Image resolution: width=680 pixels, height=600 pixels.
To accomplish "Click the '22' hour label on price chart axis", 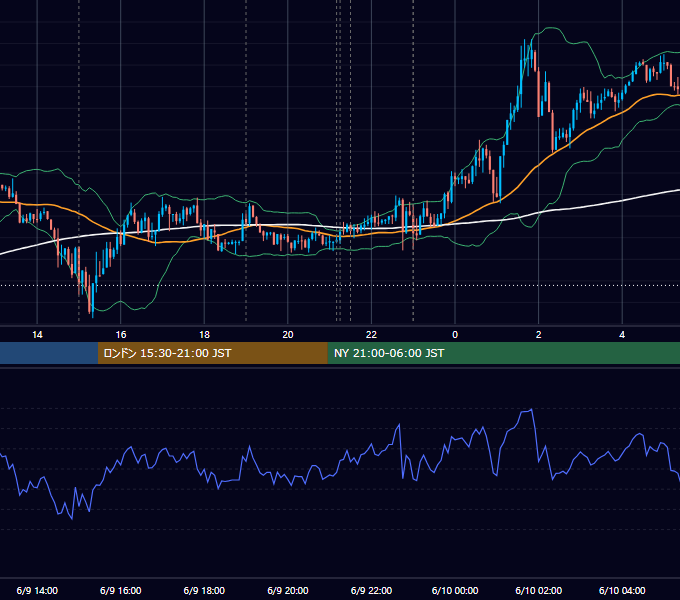I will [x=371, y=334].
